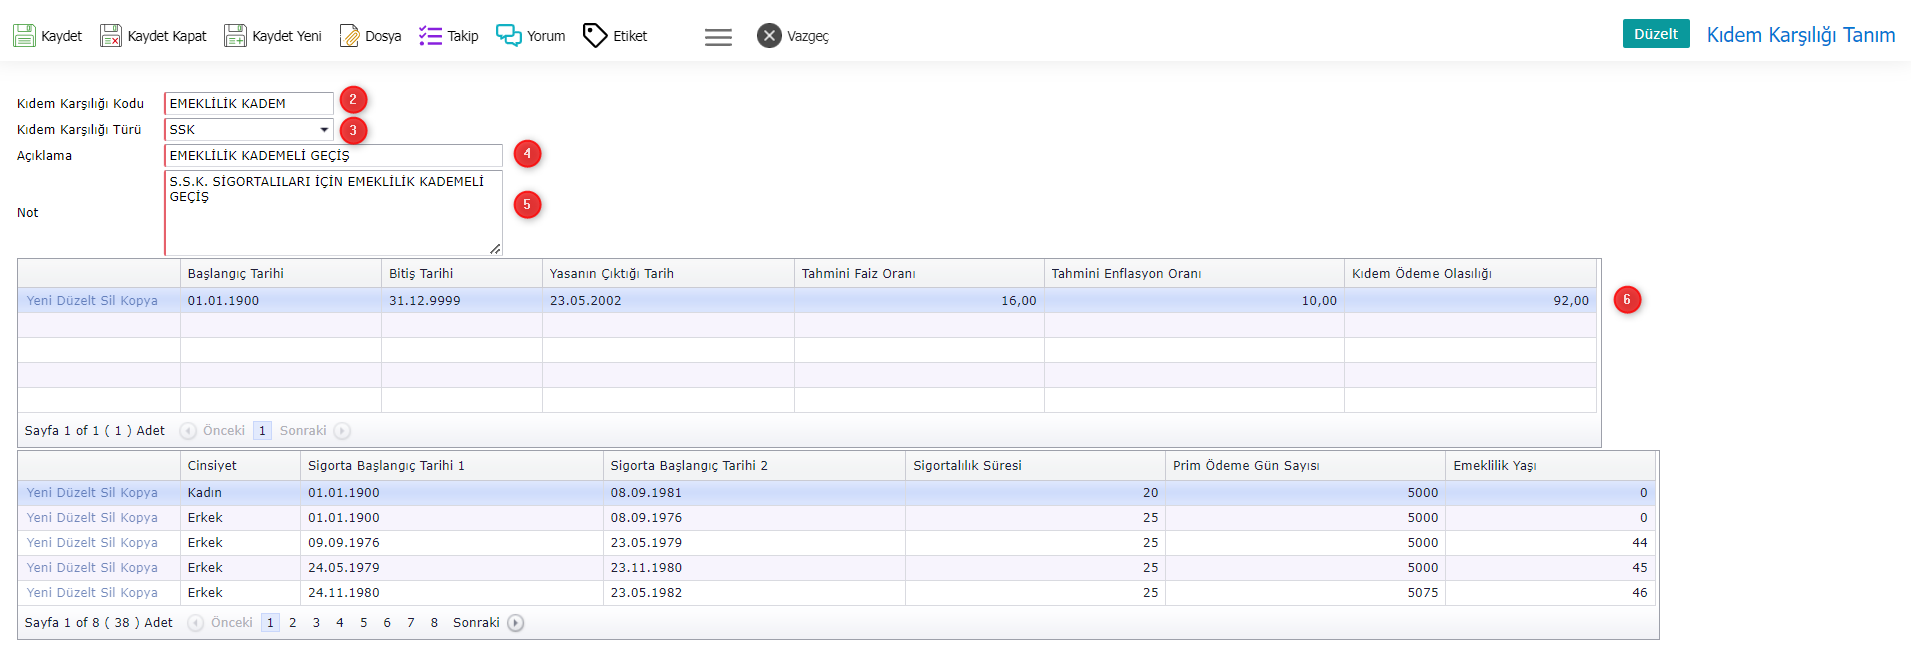The width and height of the screenshot is (1911, 646).
Task: Click Sonraki link in lower grid
Action: (x=476, y=623)
